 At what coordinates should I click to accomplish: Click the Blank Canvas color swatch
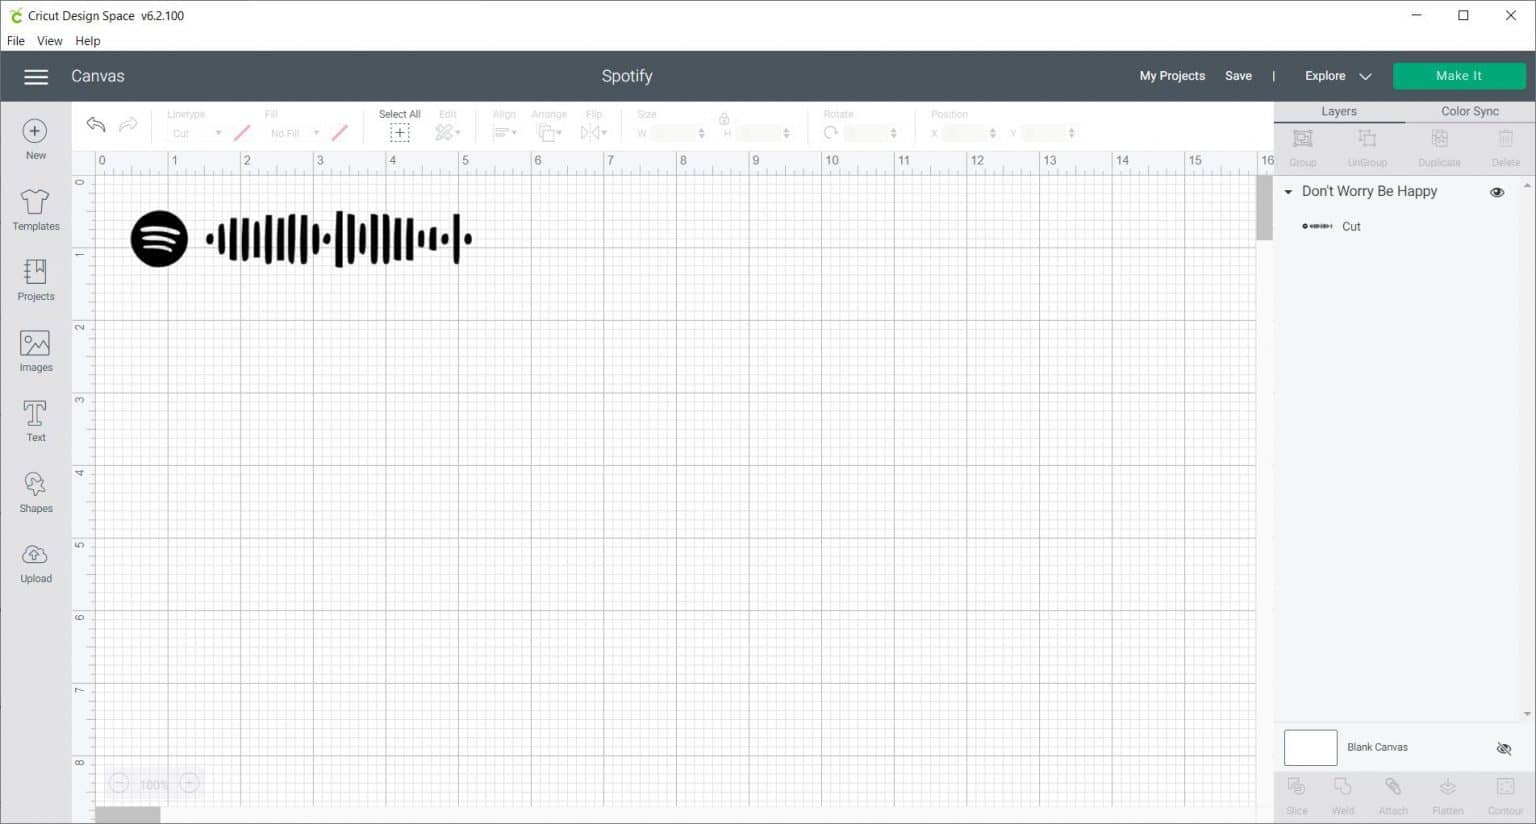tap(1310, 748)
